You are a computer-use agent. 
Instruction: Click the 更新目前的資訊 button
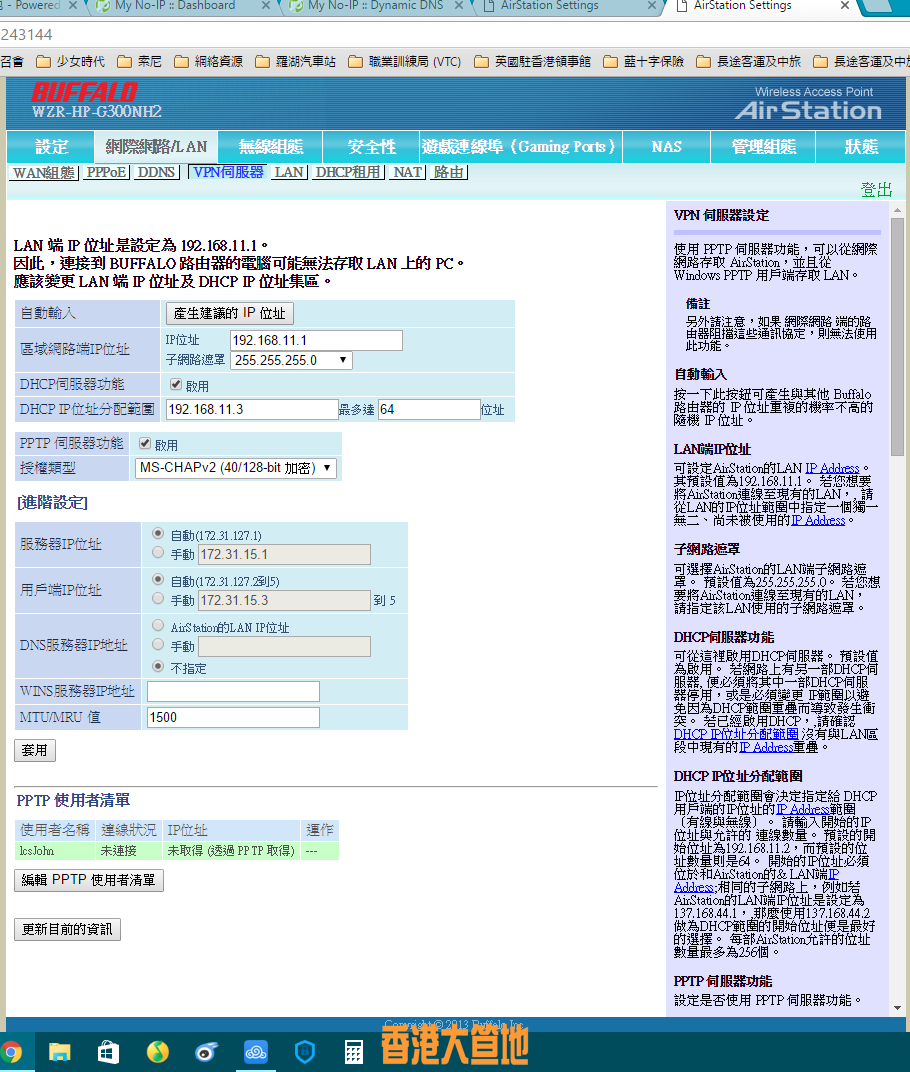pos(67,929)
